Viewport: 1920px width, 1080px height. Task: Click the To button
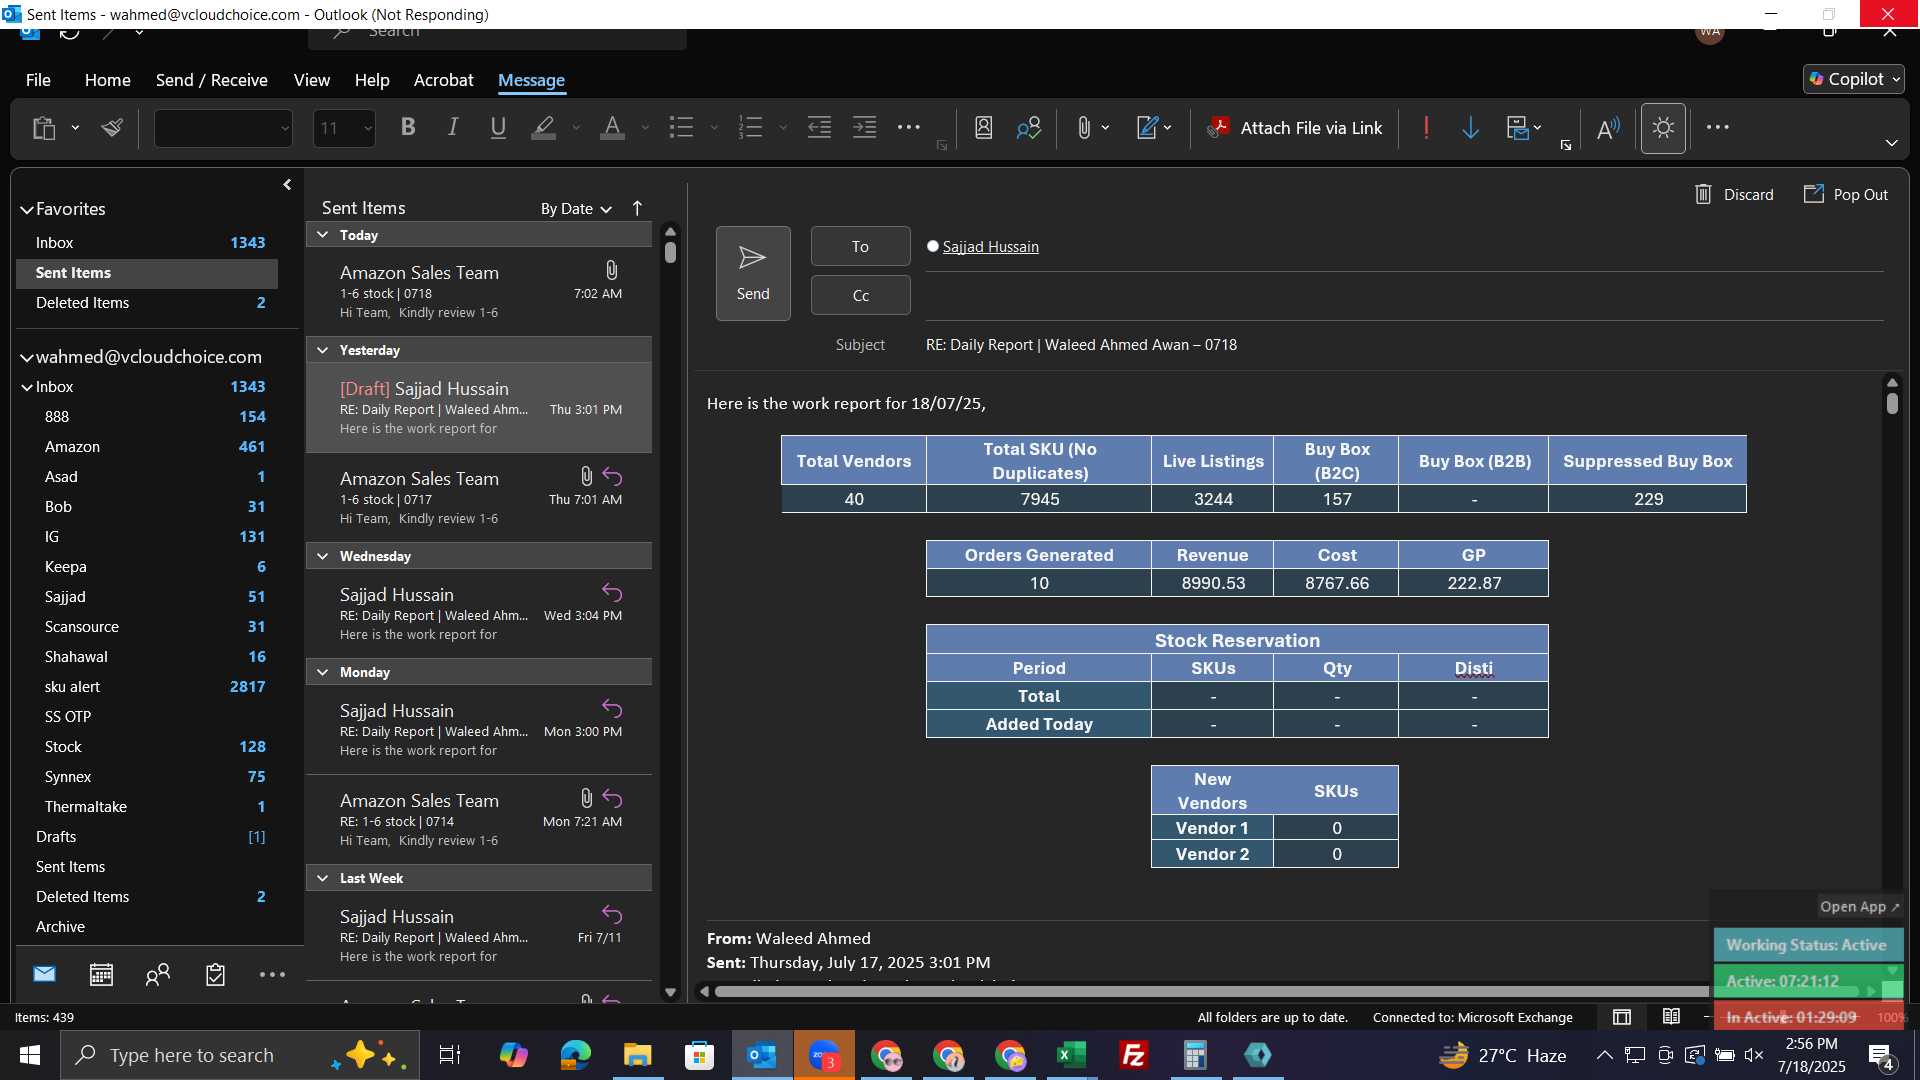[x=860, y=246]
